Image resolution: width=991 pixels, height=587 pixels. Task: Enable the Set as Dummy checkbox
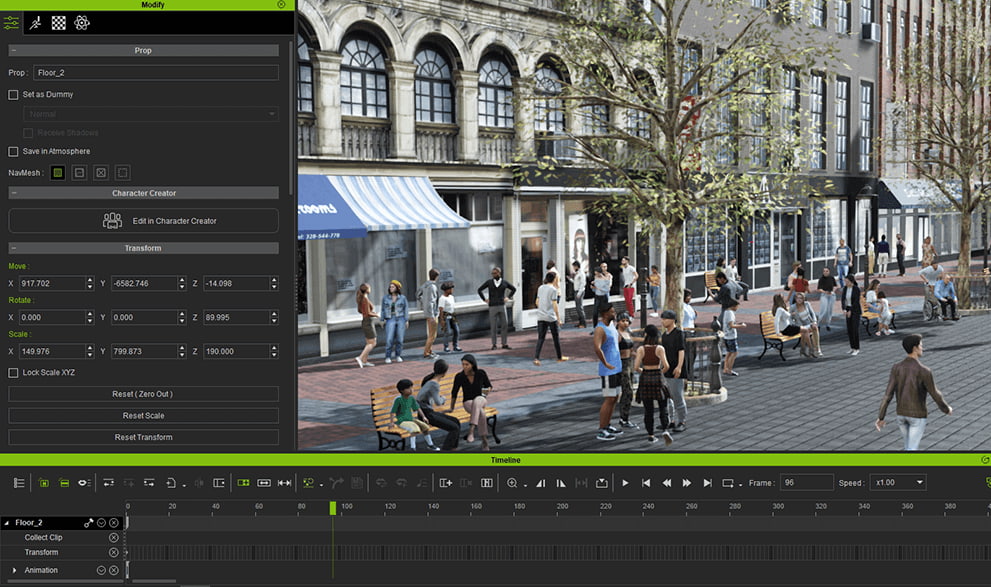pyautogui.click(x=14, y=95)
